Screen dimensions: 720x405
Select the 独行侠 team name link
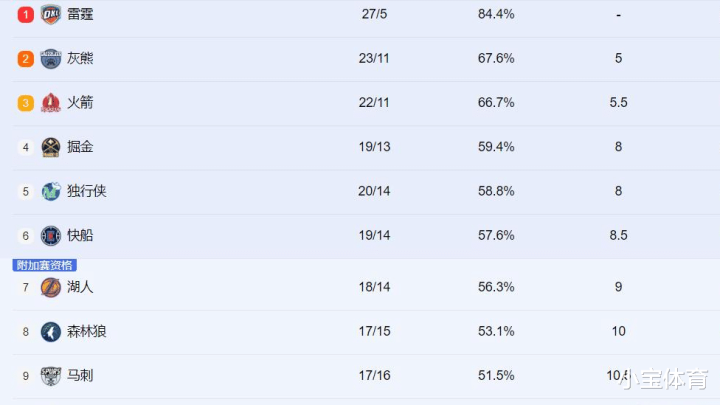point(87,191)
